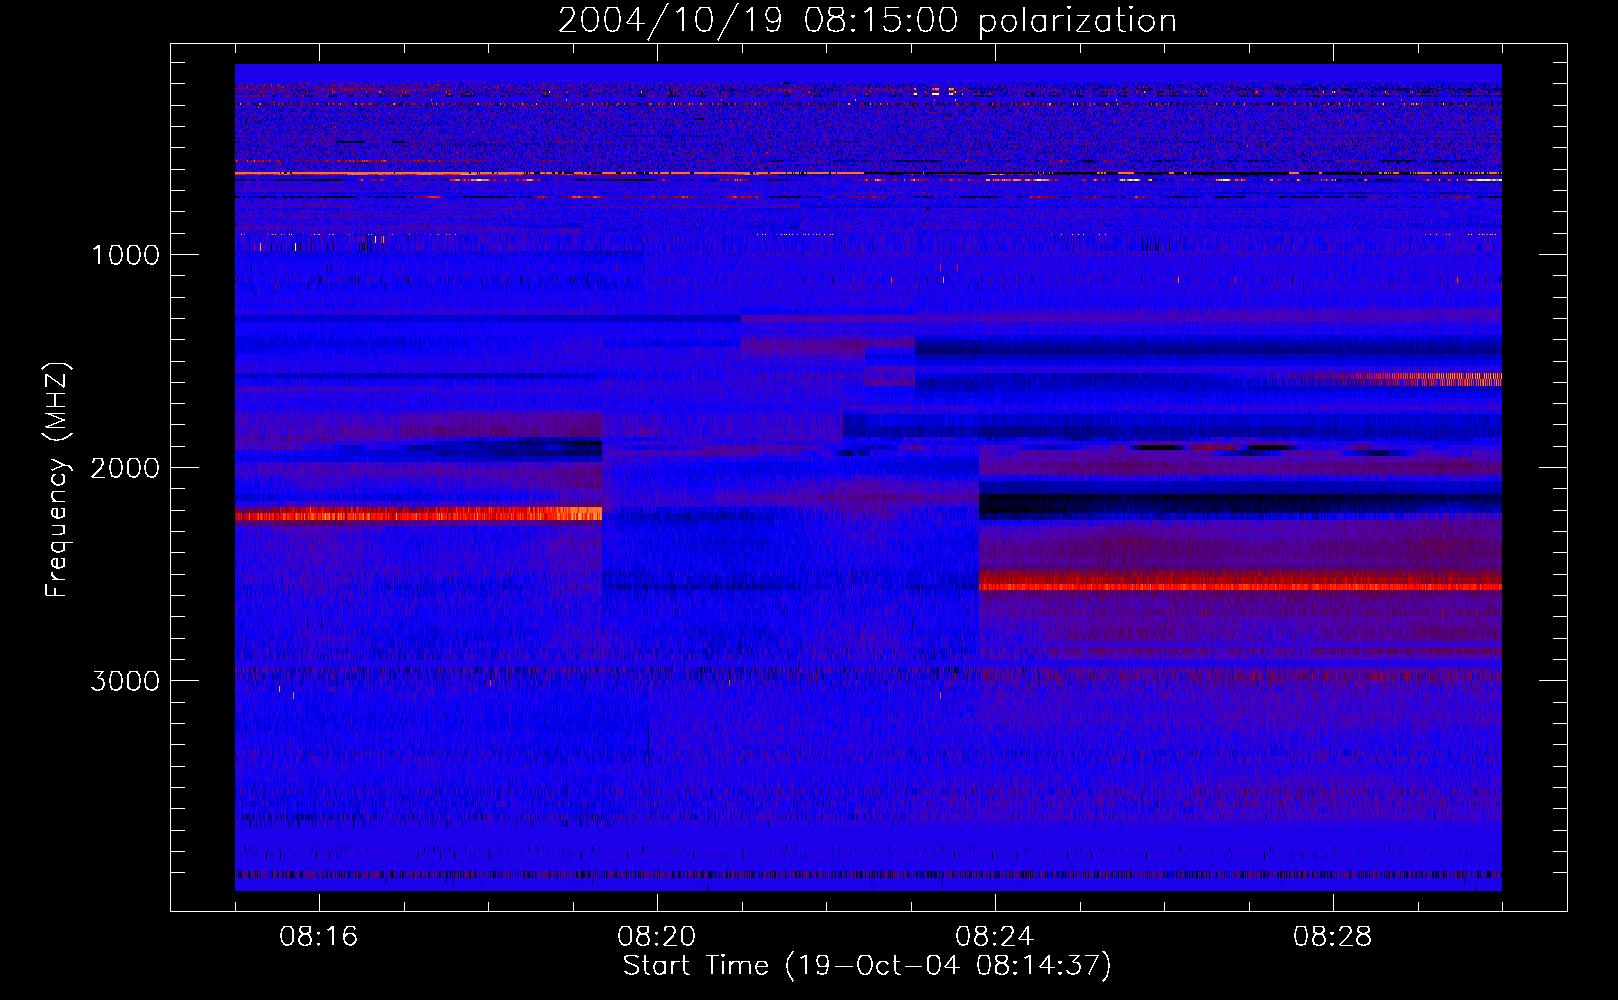The height and width of the screenshot is (1000, 1618).
Task: Click the 08:16 time tick label
Action: [319, 937]
